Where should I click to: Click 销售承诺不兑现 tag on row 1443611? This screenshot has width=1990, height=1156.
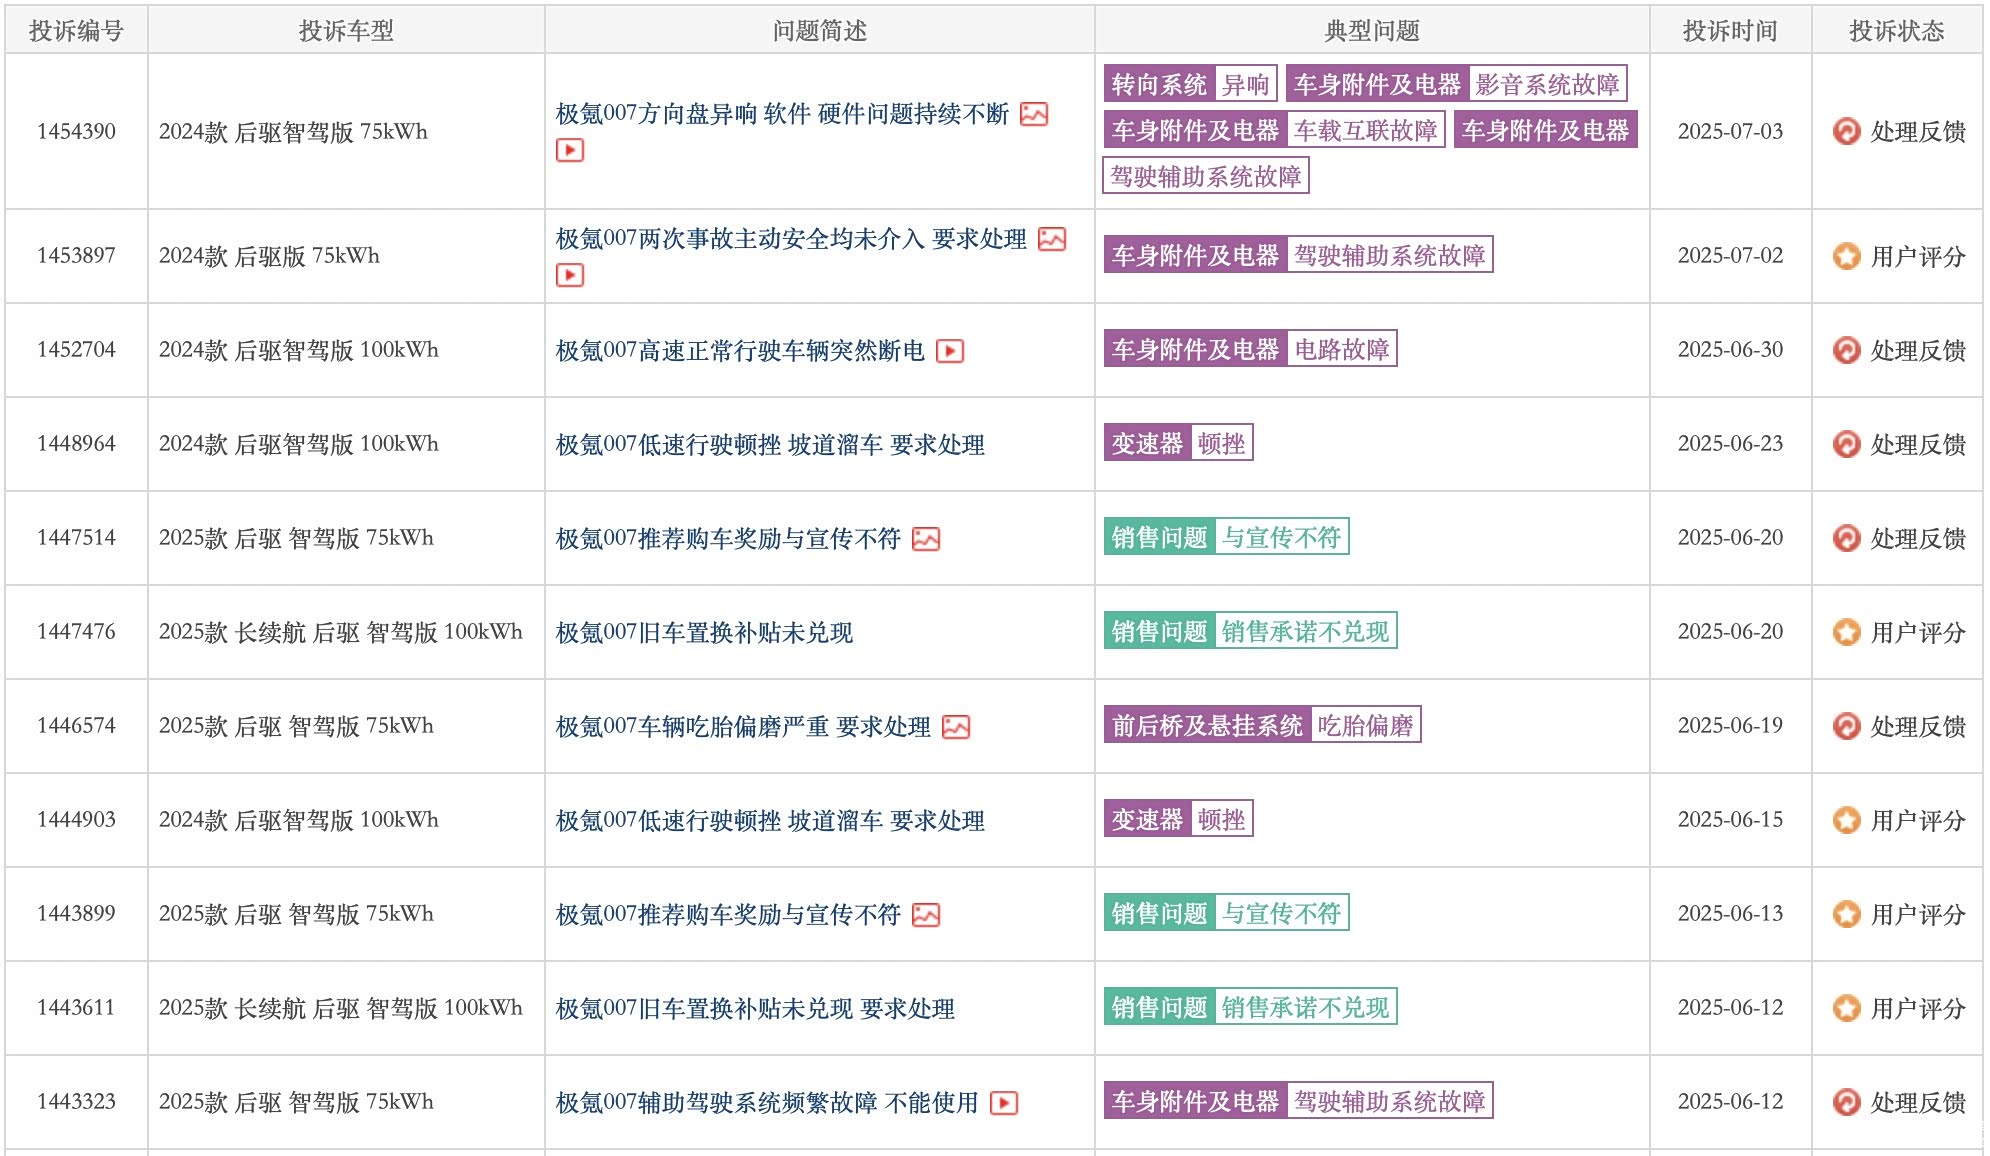click(x=1305, y=1007)
